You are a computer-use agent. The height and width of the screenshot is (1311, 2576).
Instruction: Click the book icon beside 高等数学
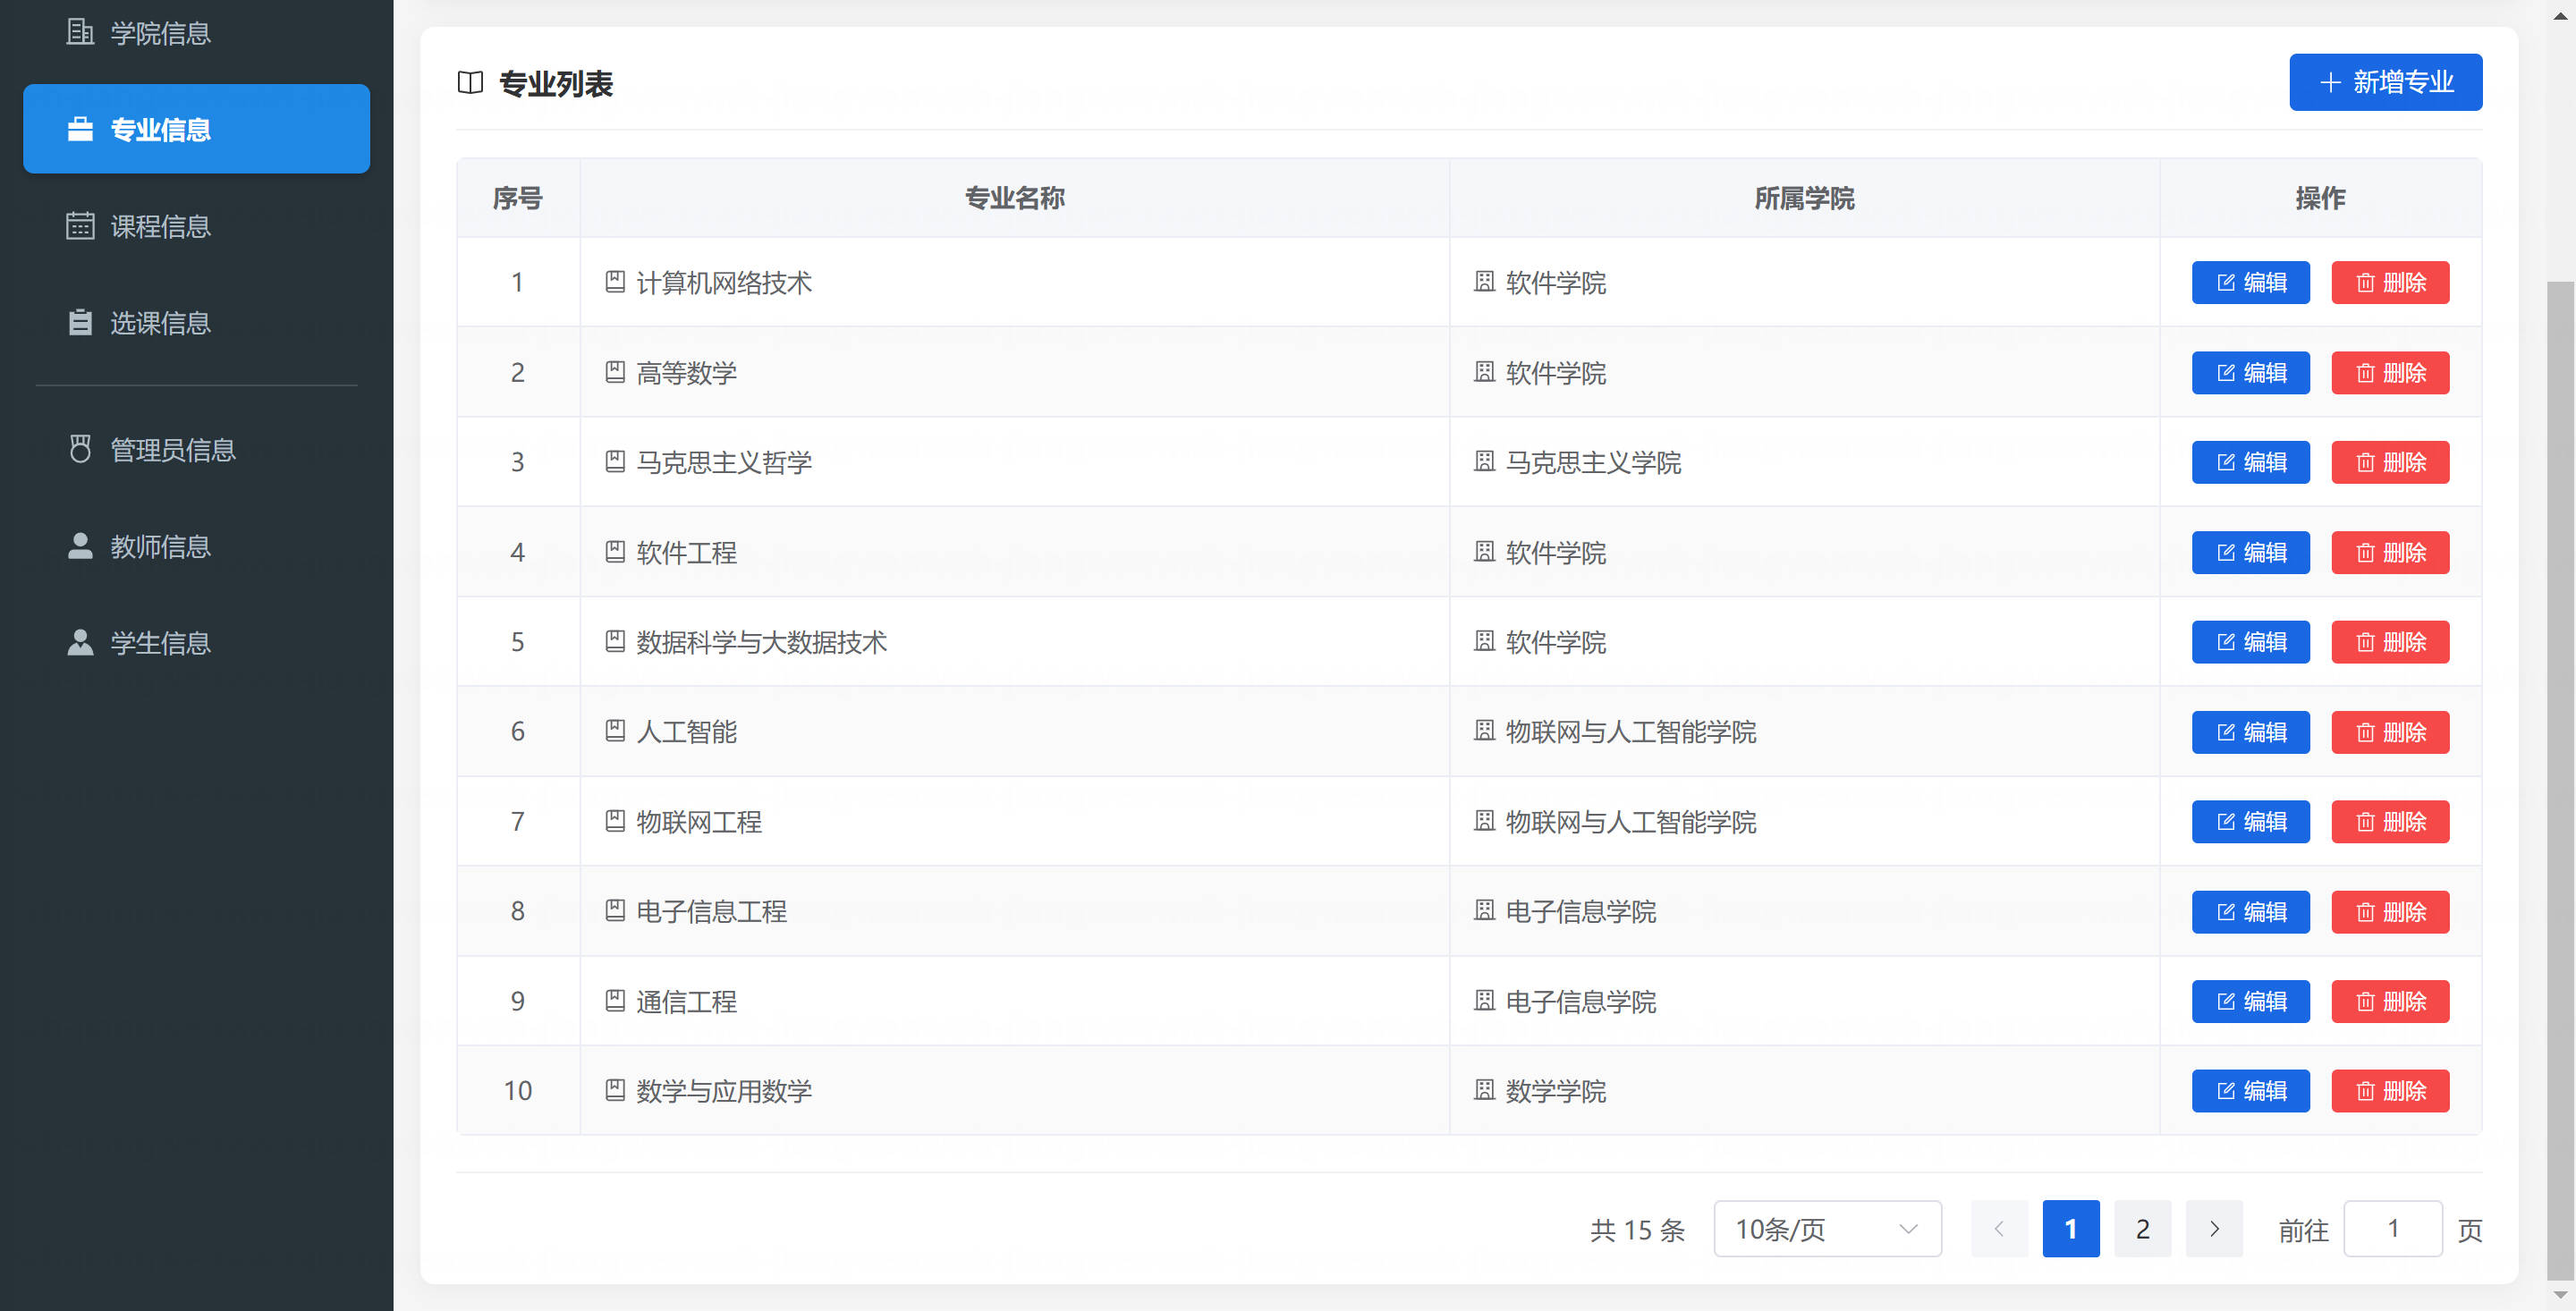[615, 372]
